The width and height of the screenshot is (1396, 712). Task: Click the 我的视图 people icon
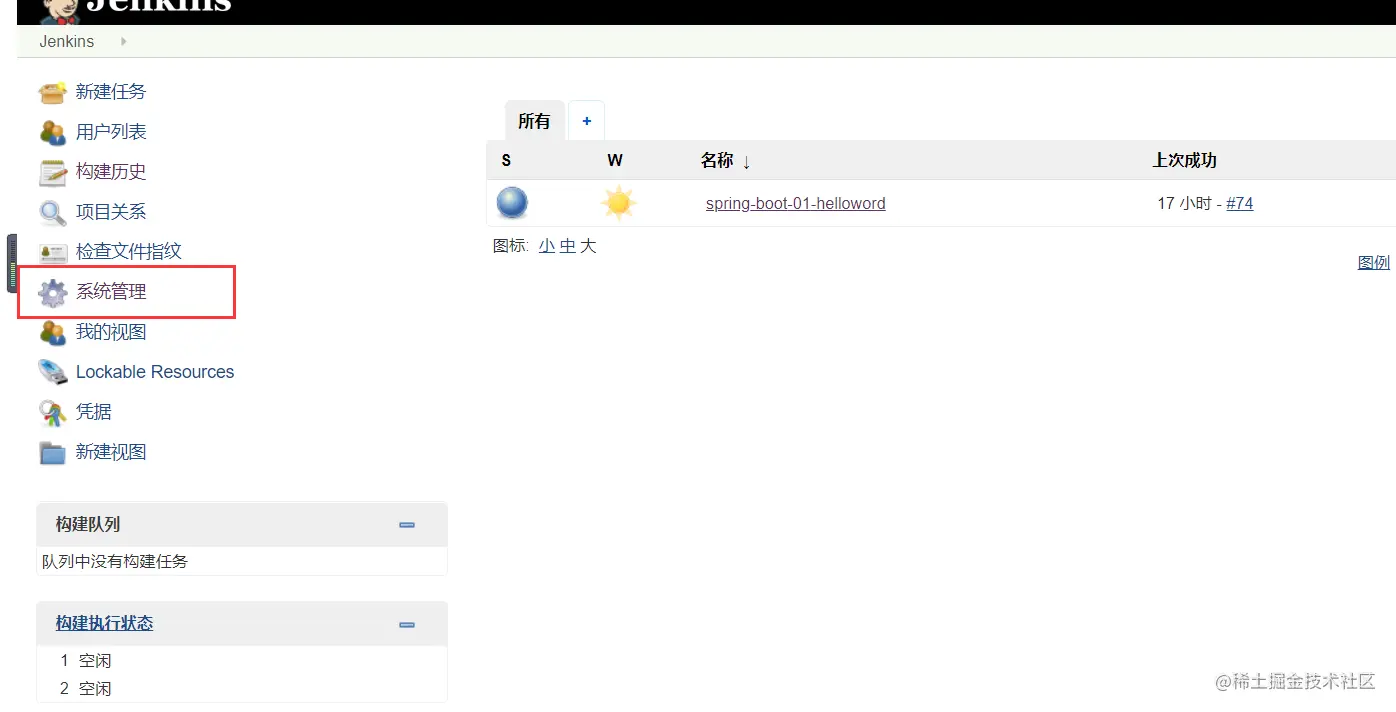click(52, 332)
